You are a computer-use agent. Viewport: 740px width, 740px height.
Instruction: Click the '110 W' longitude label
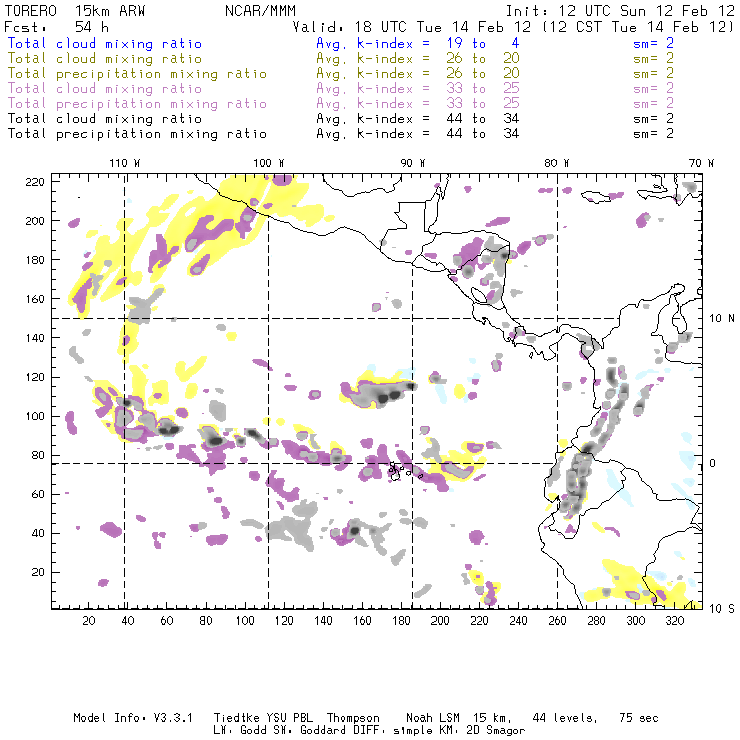[125, 163]
